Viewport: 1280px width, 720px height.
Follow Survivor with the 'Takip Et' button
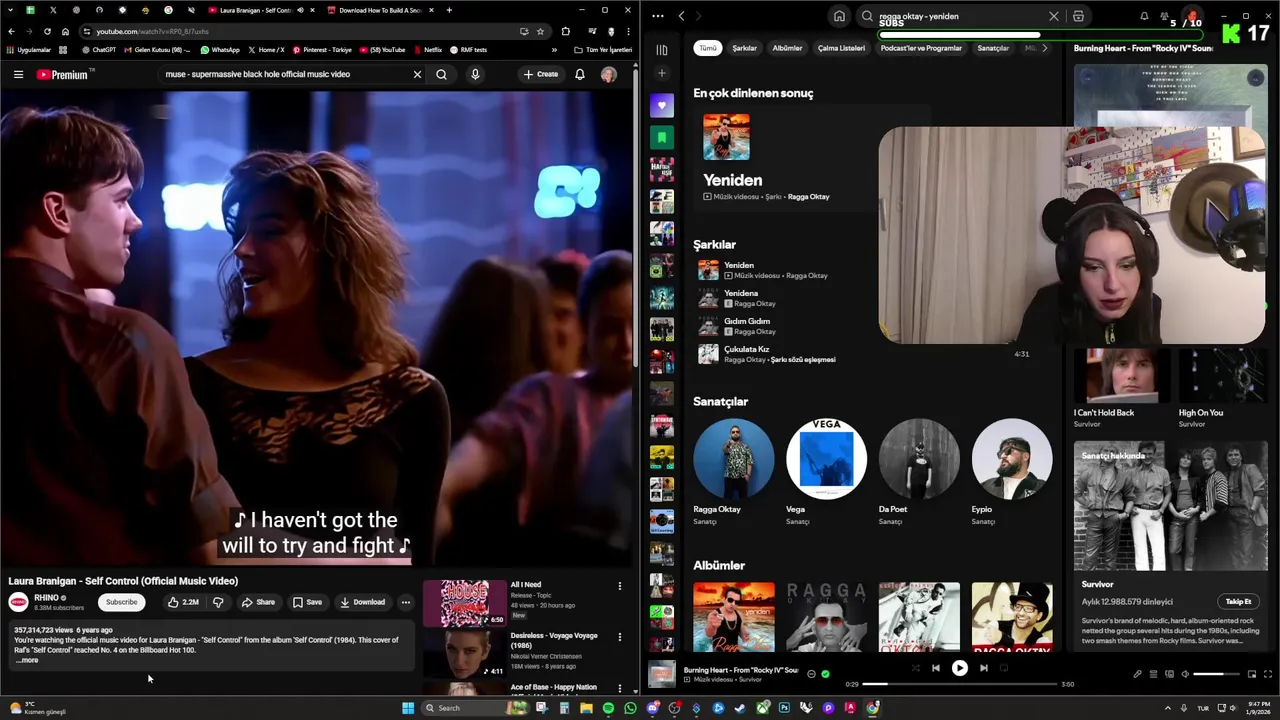pos(1238,602)
